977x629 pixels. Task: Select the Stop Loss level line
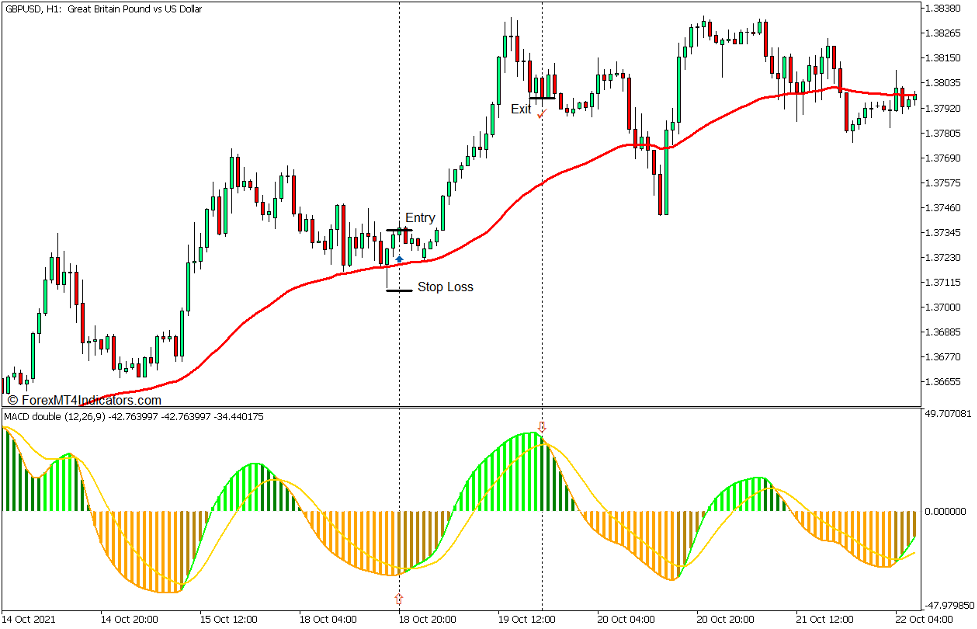click(399, 290)
